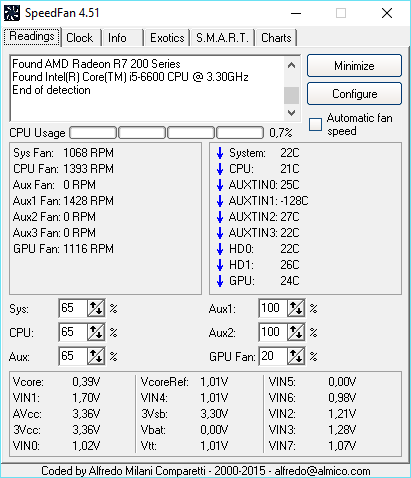
Task: Switch to the Exotics tab
Action: click(x=167, y=38)
